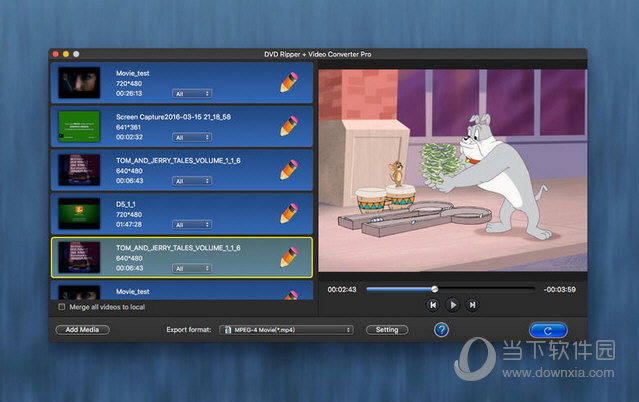The height and width of the screenshot is (402, 639).
Task: Enable Merge all videos to local checkbox
Action: [62, 307]
